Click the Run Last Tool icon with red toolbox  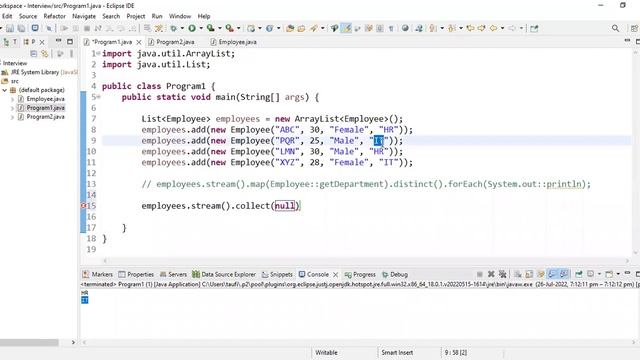click(230, 28)
